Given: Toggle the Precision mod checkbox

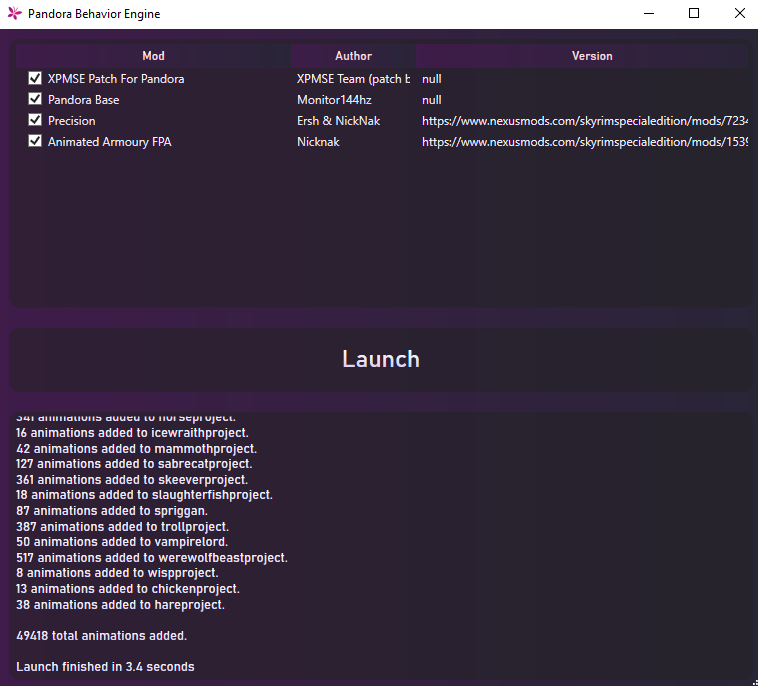Looking at the screenshot, I should (x=35, y=120).
